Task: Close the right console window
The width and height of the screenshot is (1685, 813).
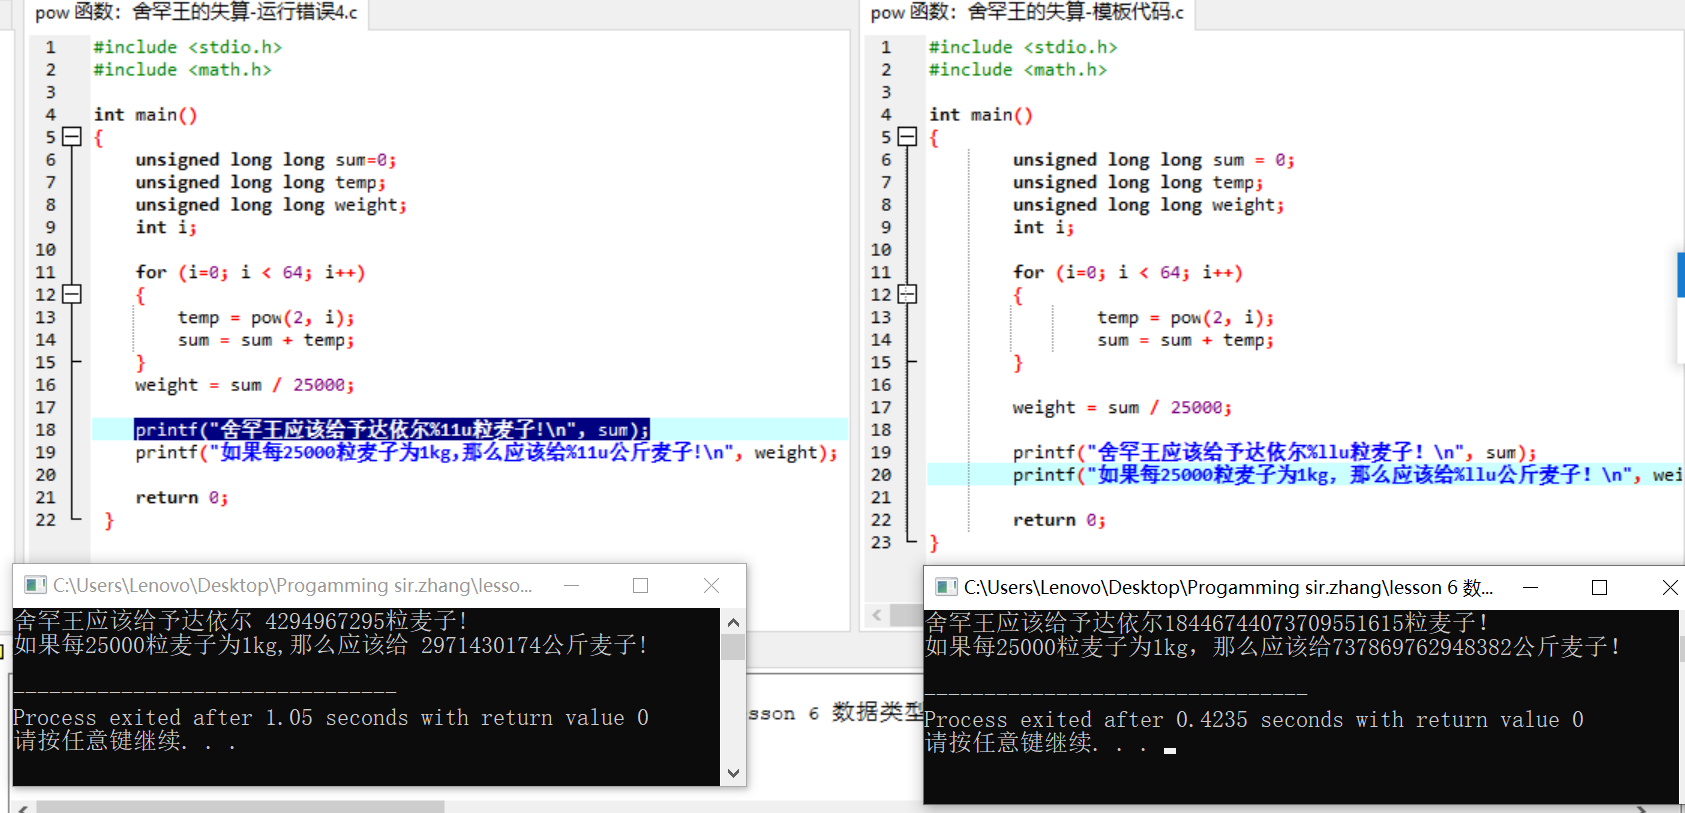Action: pyautogui.click(x=1669, y=587)
